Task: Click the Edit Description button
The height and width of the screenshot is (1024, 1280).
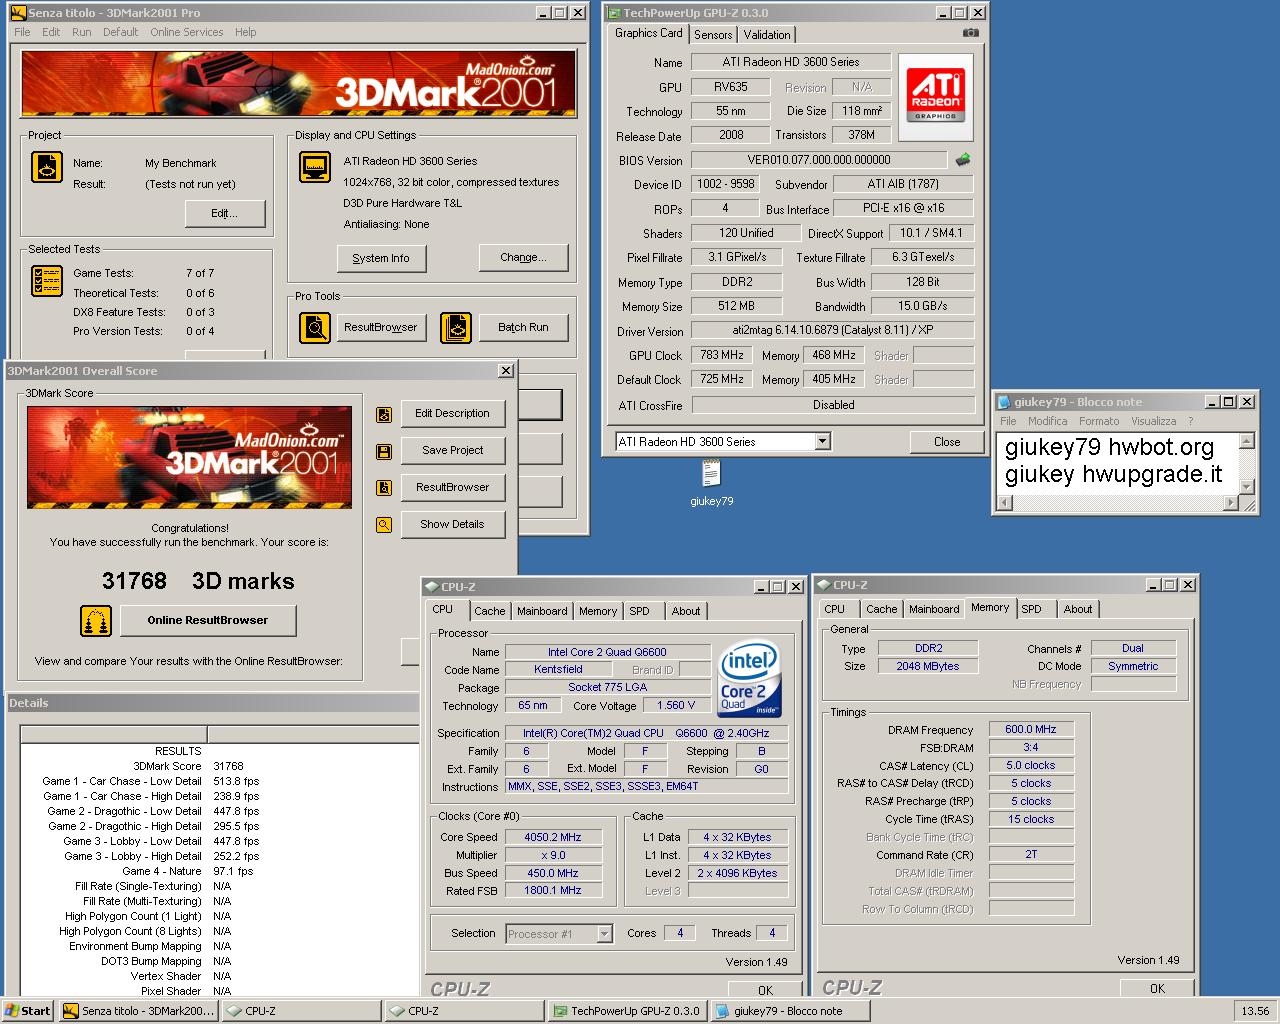Action: coord(453,414)
